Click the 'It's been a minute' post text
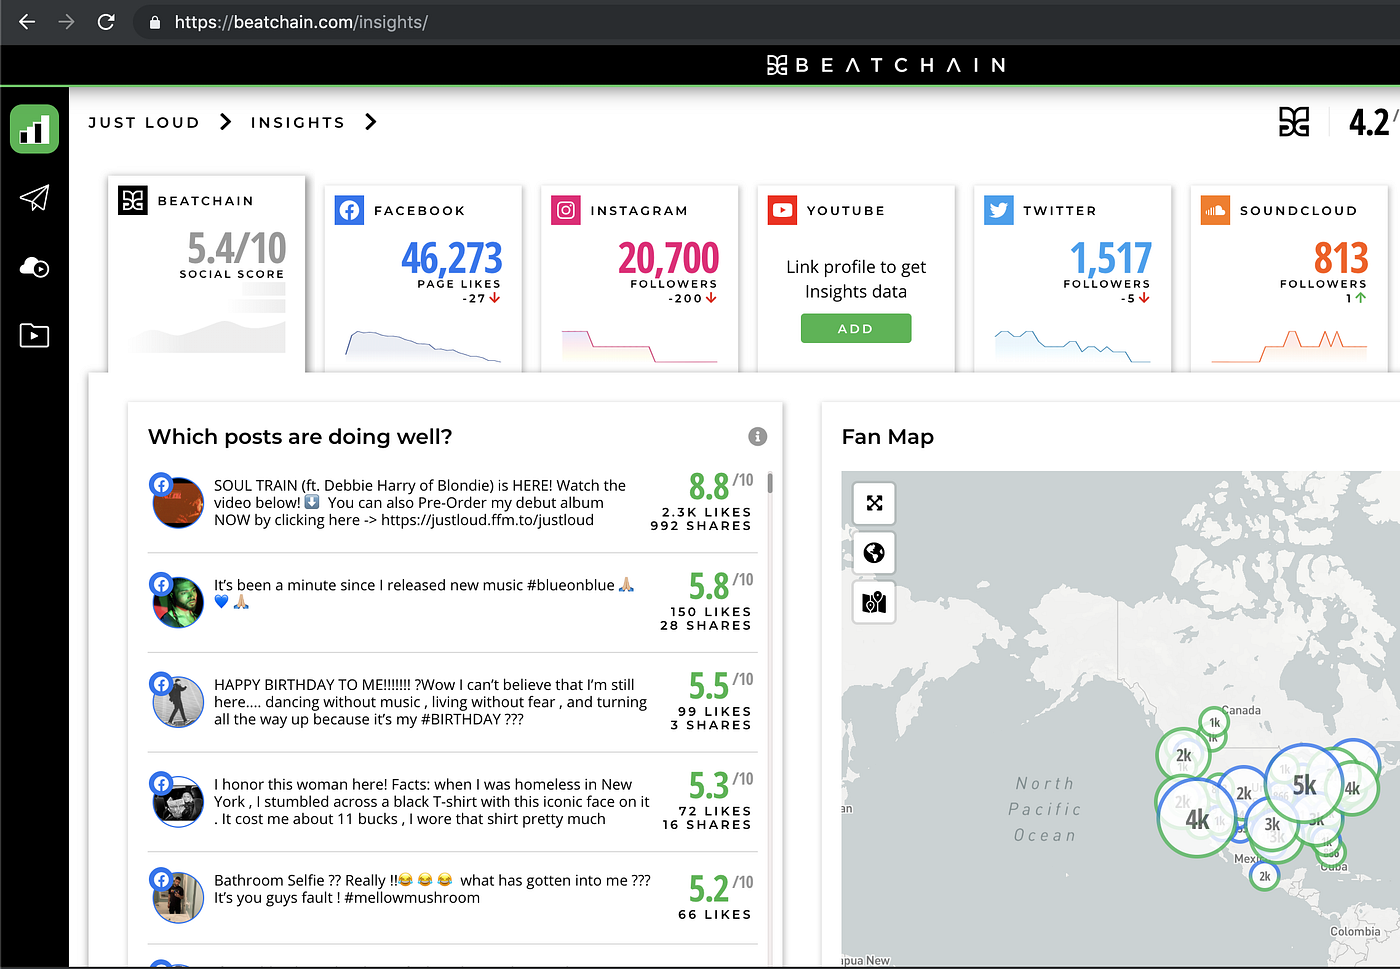The image size is (1400, 969). point(424,593)
